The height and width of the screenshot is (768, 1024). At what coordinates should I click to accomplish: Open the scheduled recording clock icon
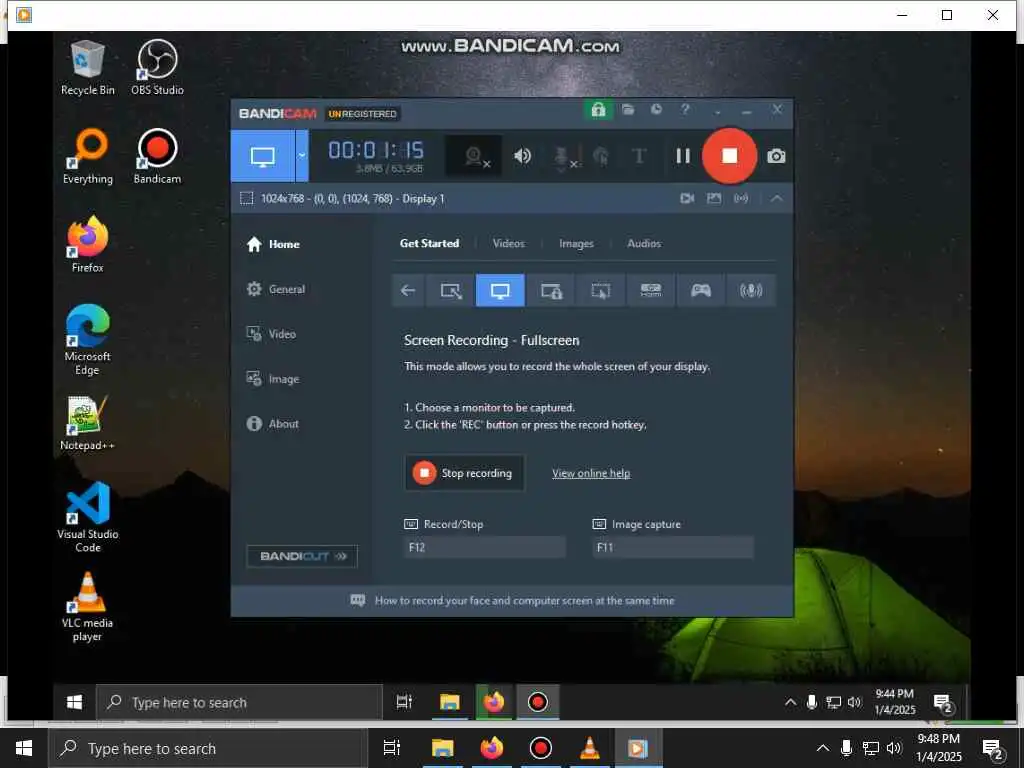coord(656,110)
